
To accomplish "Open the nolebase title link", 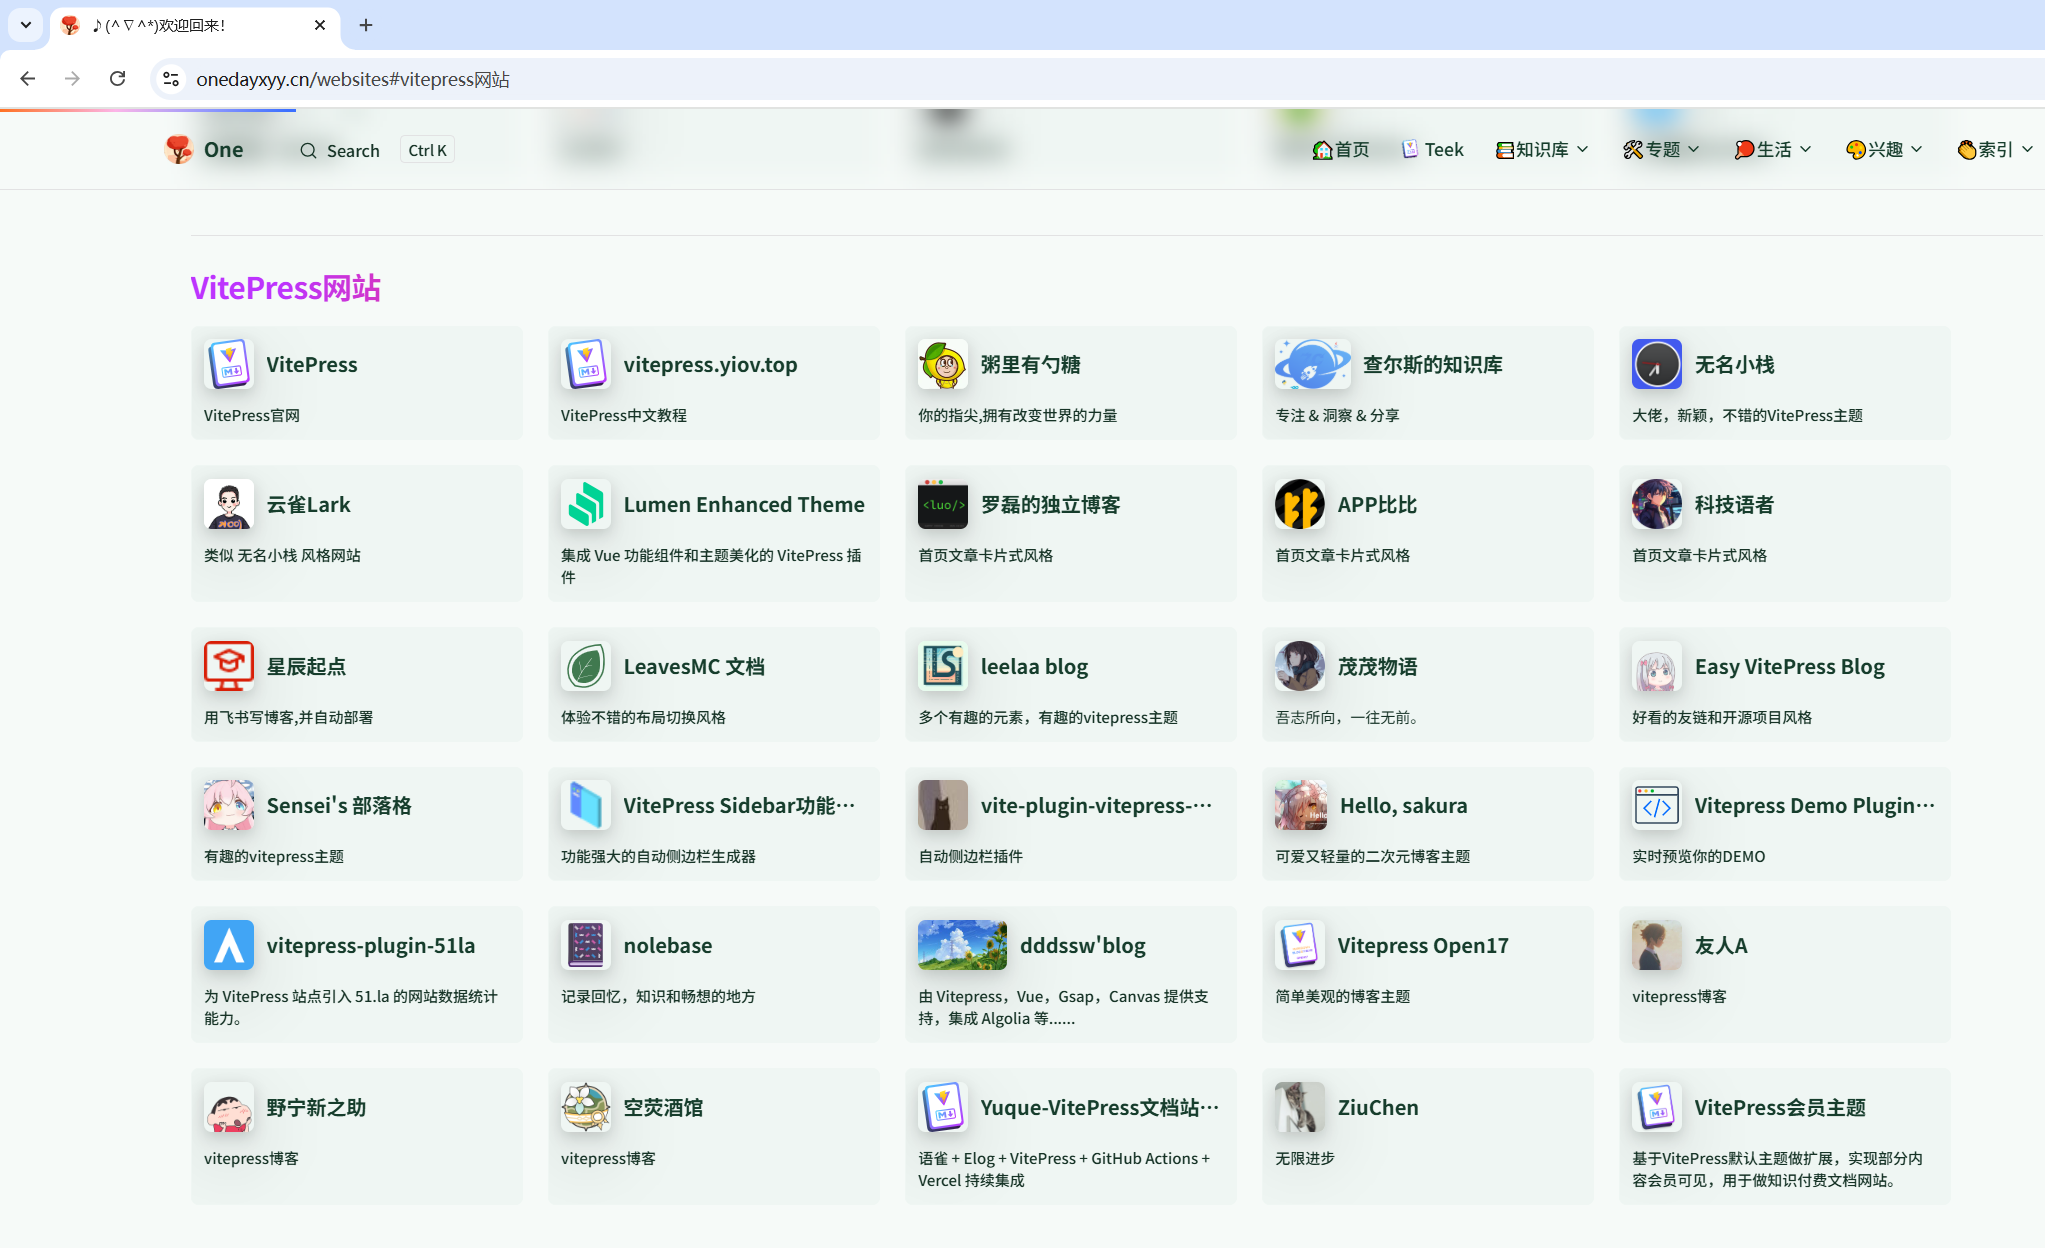I will [x=668, y=945].
